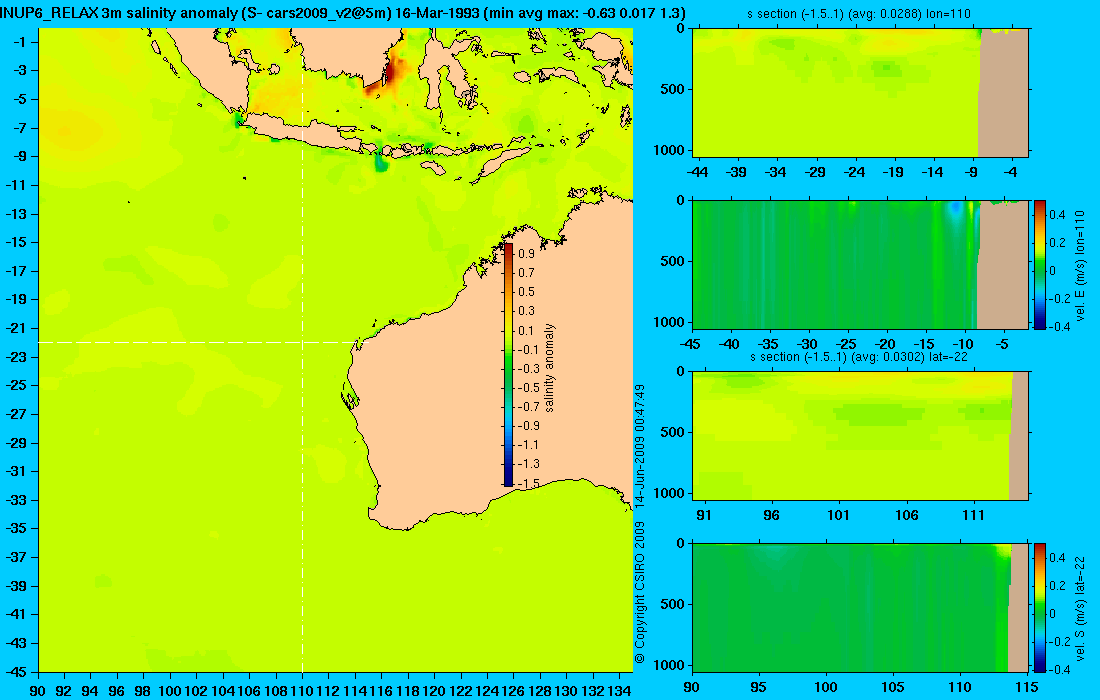Click the '-0.9' tick on the salinity colorbar
Image resolution: width=1100 pixels, height=700 pixels.
528,425
